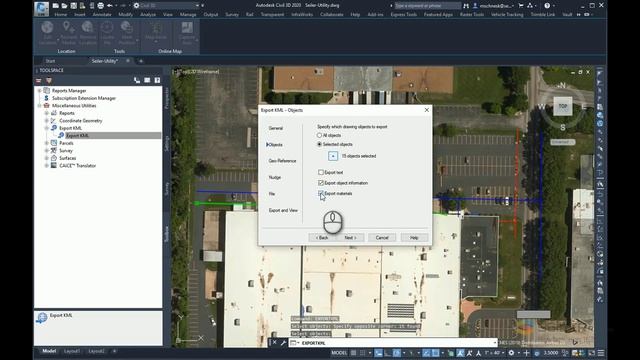Select the Selected objects radio button
640x360 pixels.
click(x=319, y=144)
